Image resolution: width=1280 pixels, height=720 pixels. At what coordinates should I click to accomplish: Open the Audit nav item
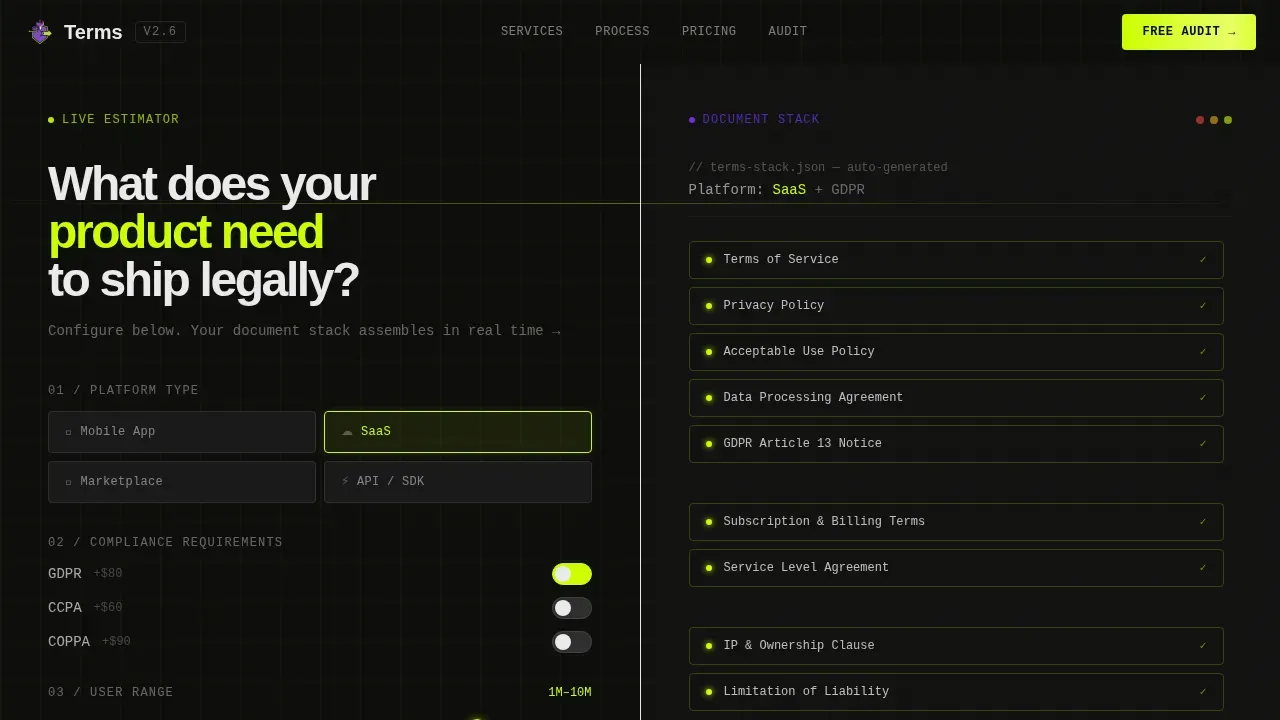tap(788, 32)
